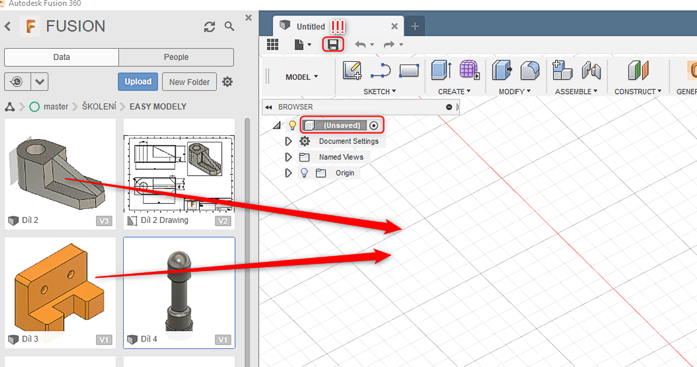Select the Create Sketch tool
The height and width of the screenshot is (367, 697).
point(352,70)
